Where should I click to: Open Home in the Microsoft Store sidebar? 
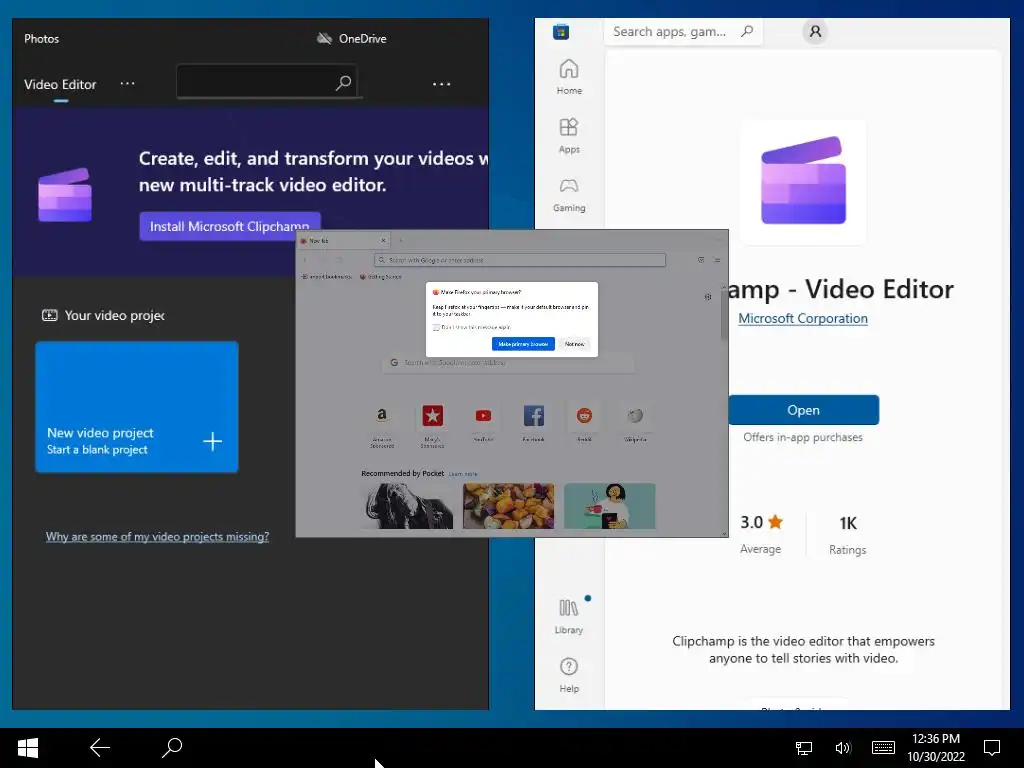[x=569, y=77]
